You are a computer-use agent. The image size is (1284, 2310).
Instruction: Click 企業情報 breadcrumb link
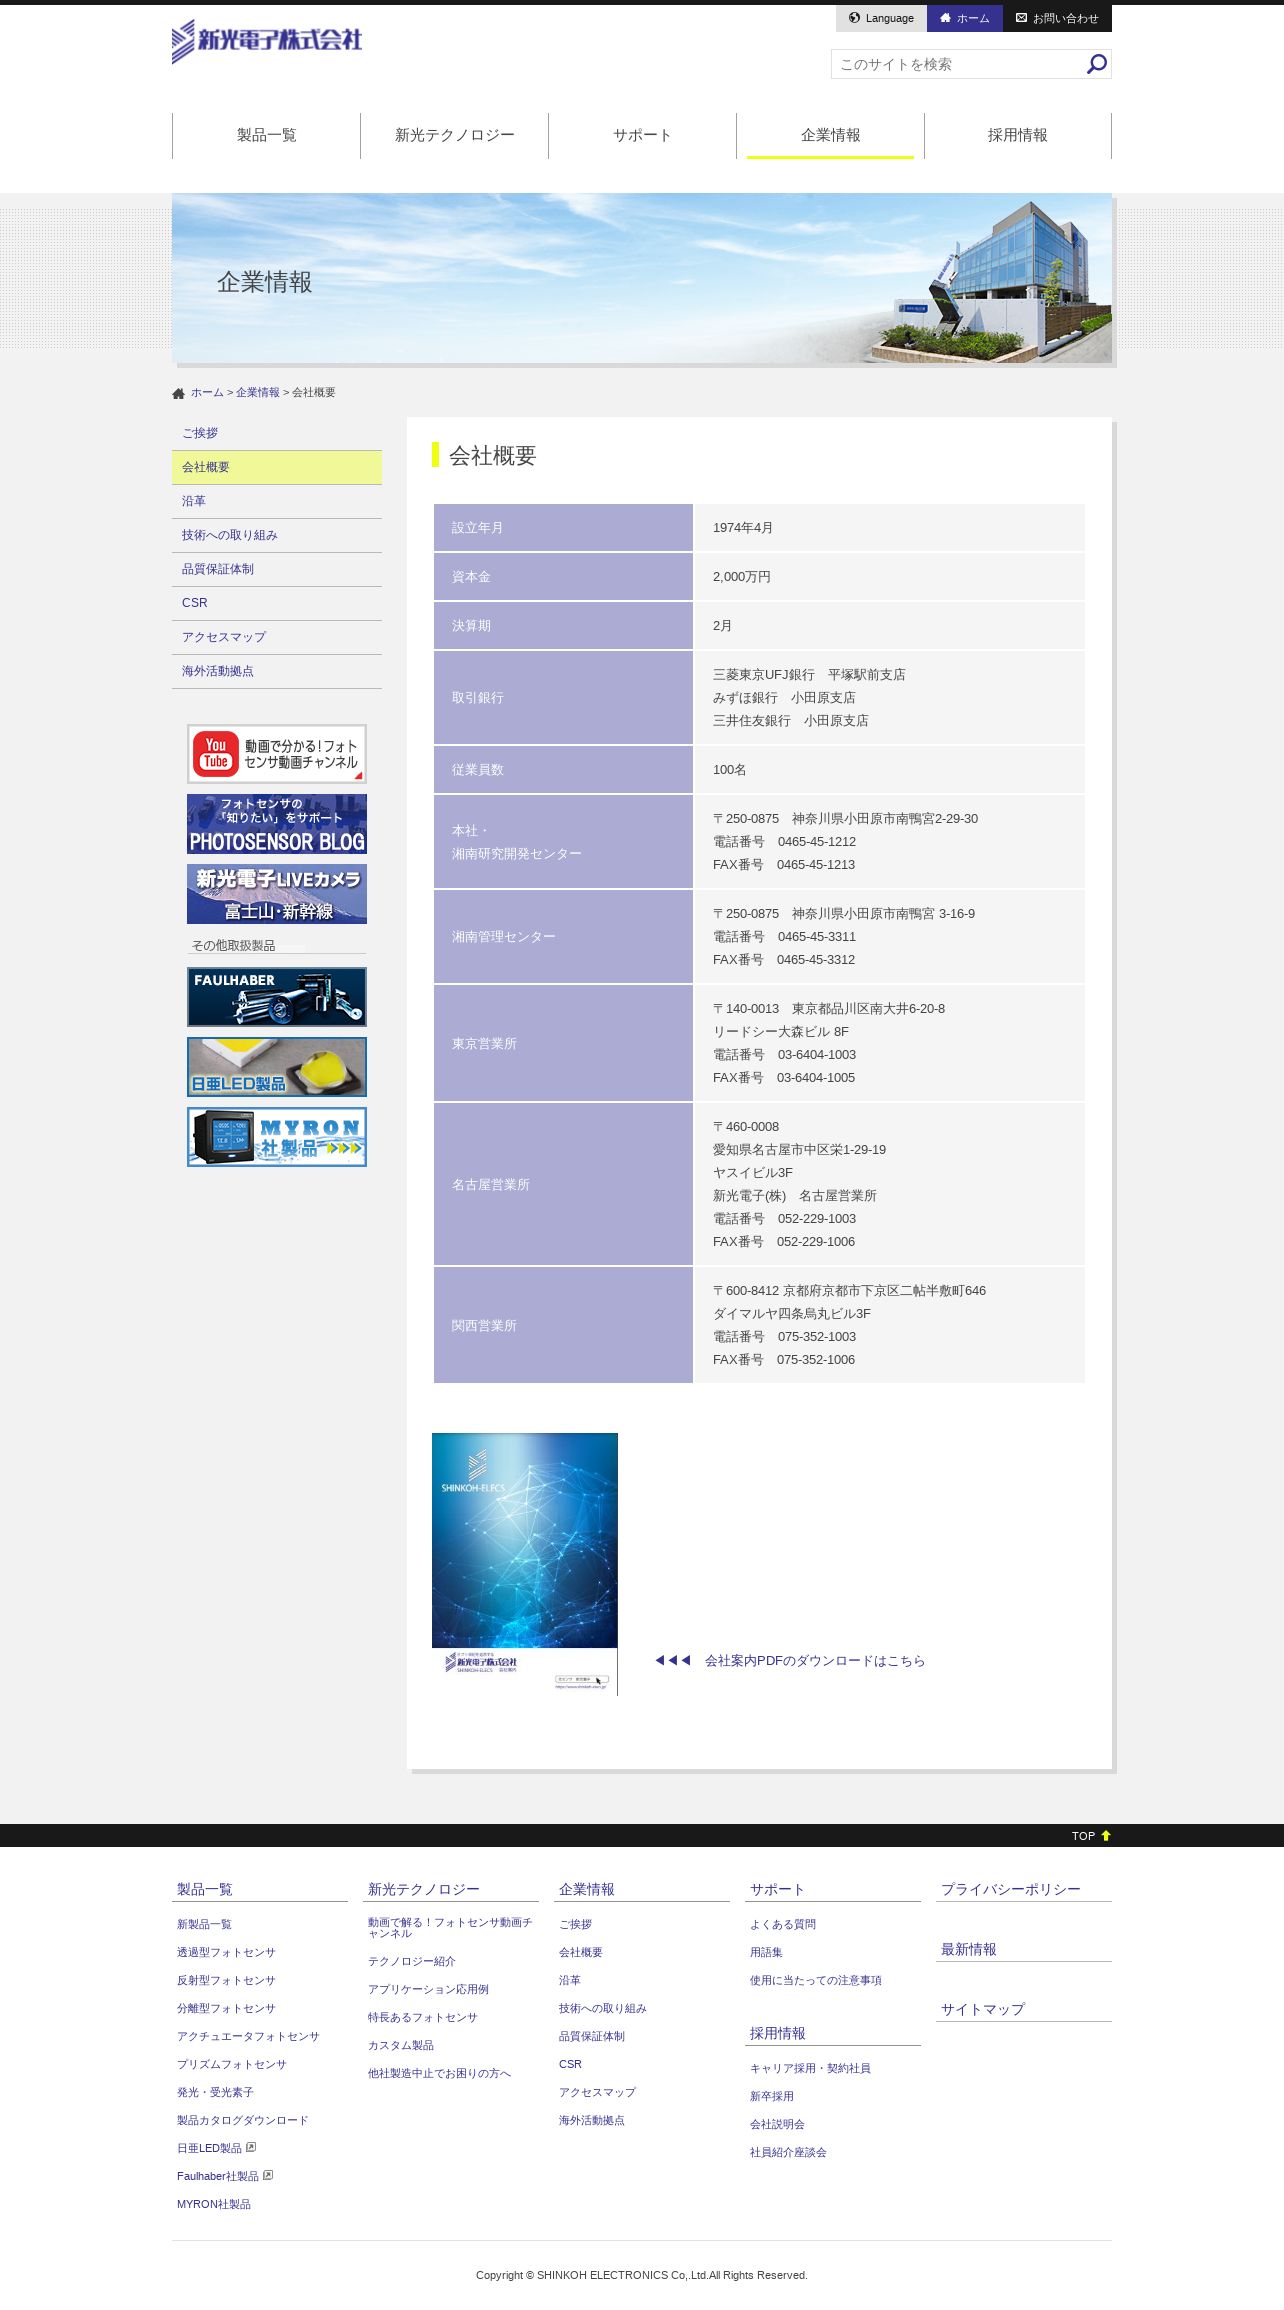pos(258,393)
